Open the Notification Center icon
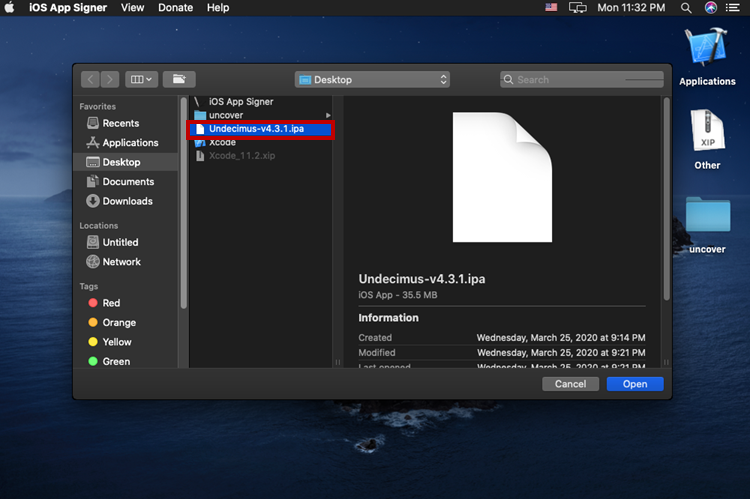 pos(733,8)
